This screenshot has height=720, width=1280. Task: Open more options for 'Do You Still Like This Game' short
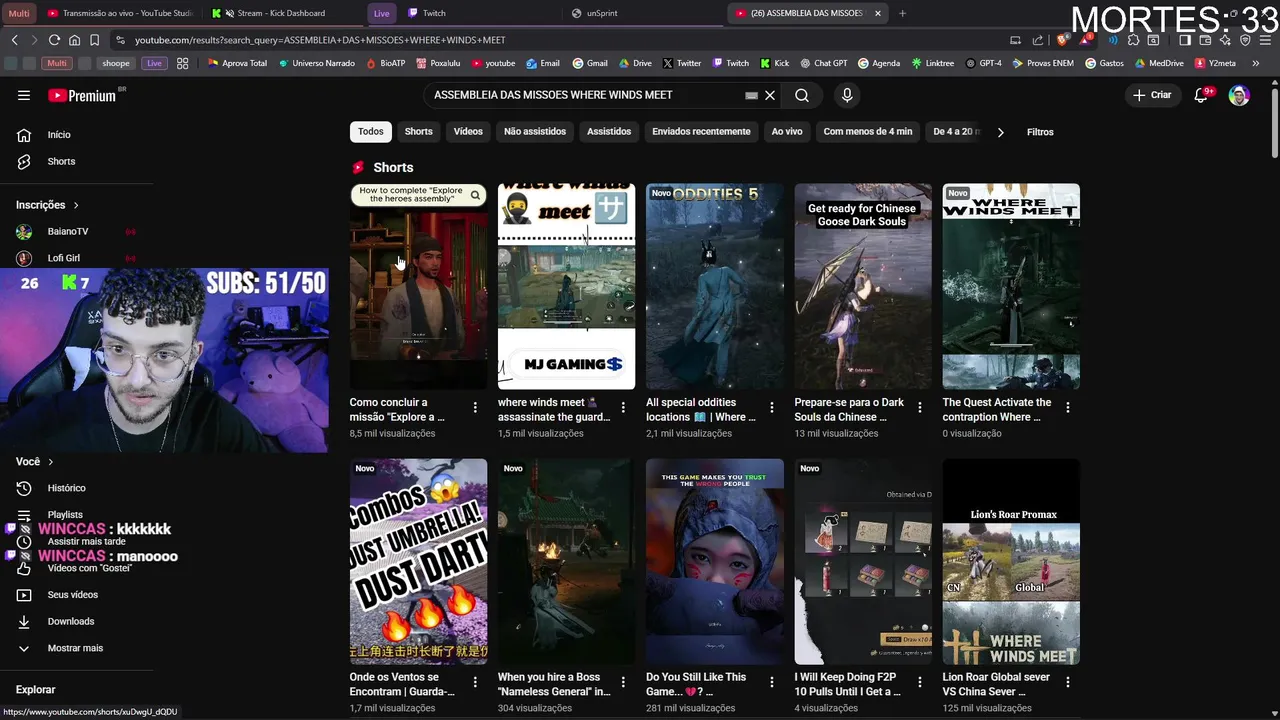point(771,682)
